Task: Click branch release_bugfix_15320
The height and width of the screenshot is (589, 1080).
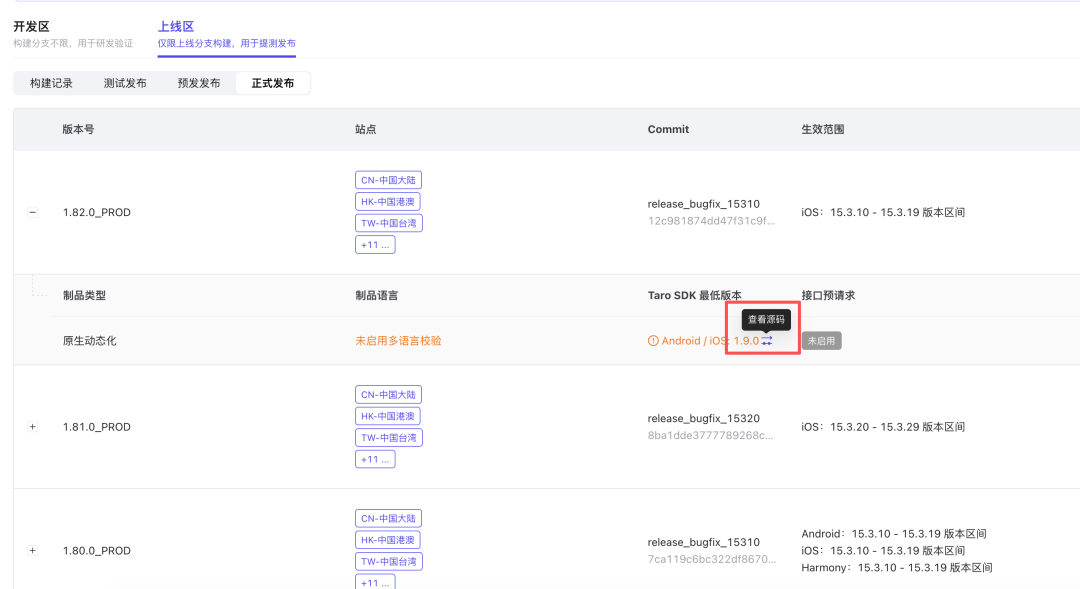Action: click(x=703, y=418)
